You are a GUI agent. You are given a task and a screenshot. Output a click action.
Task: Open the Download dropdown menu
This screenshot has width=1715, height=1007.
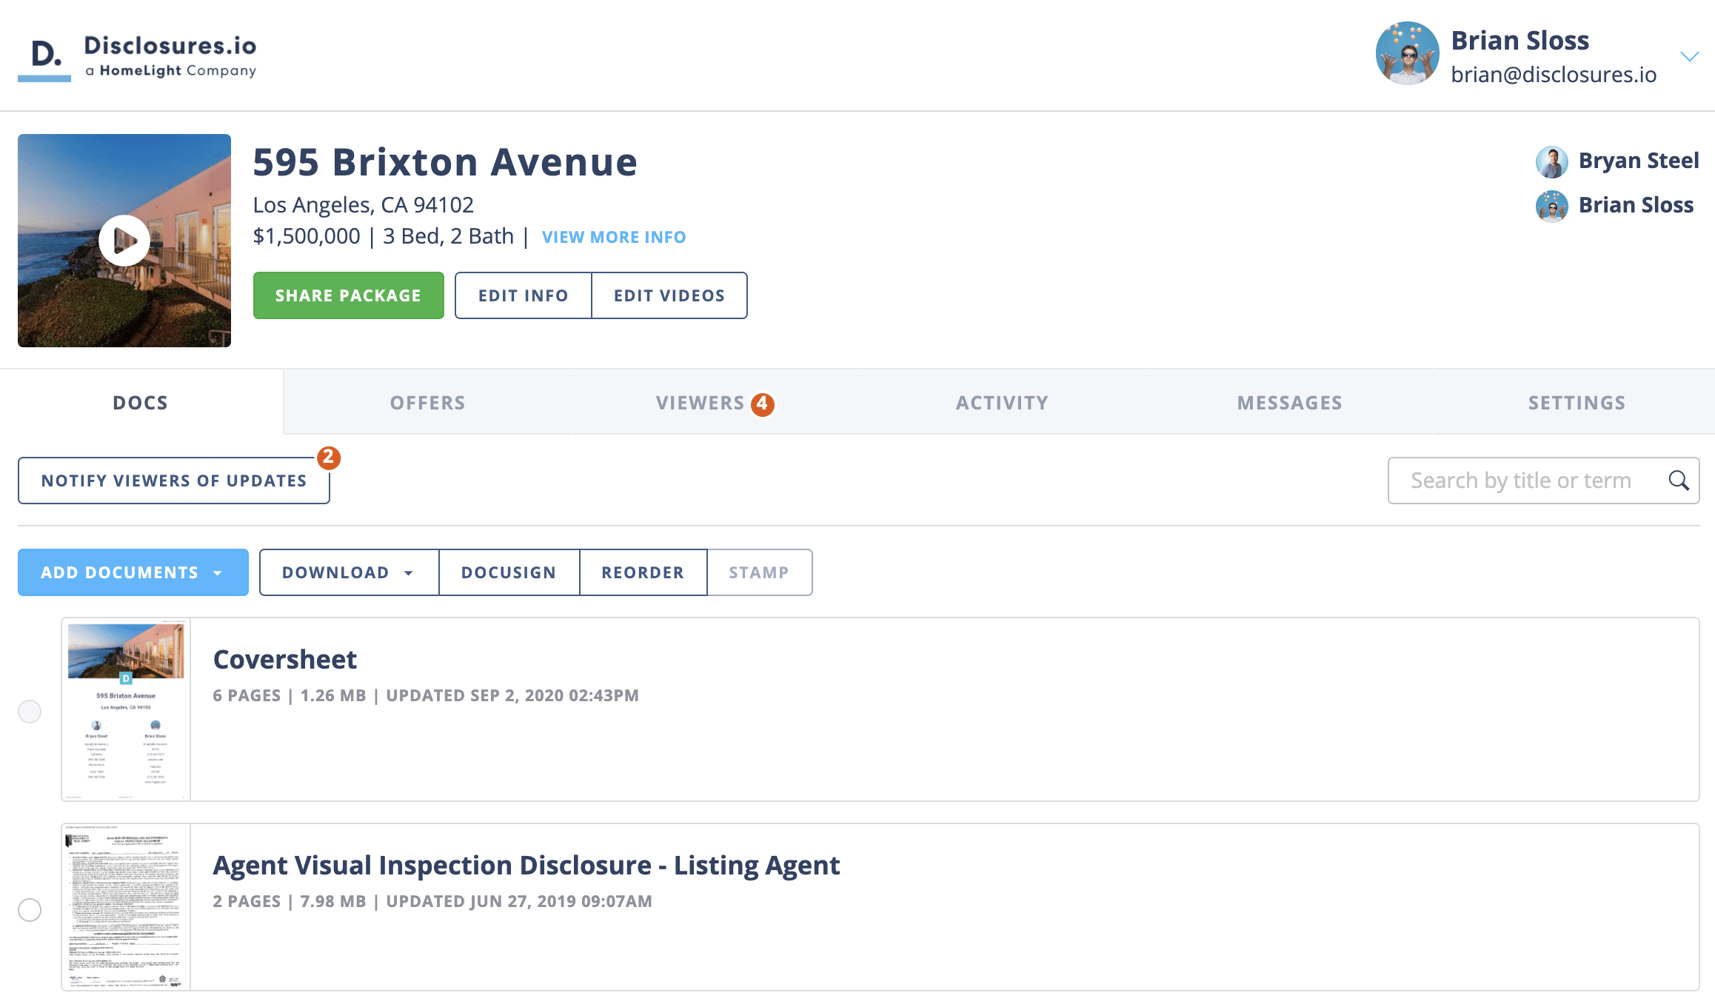(348, 572)
